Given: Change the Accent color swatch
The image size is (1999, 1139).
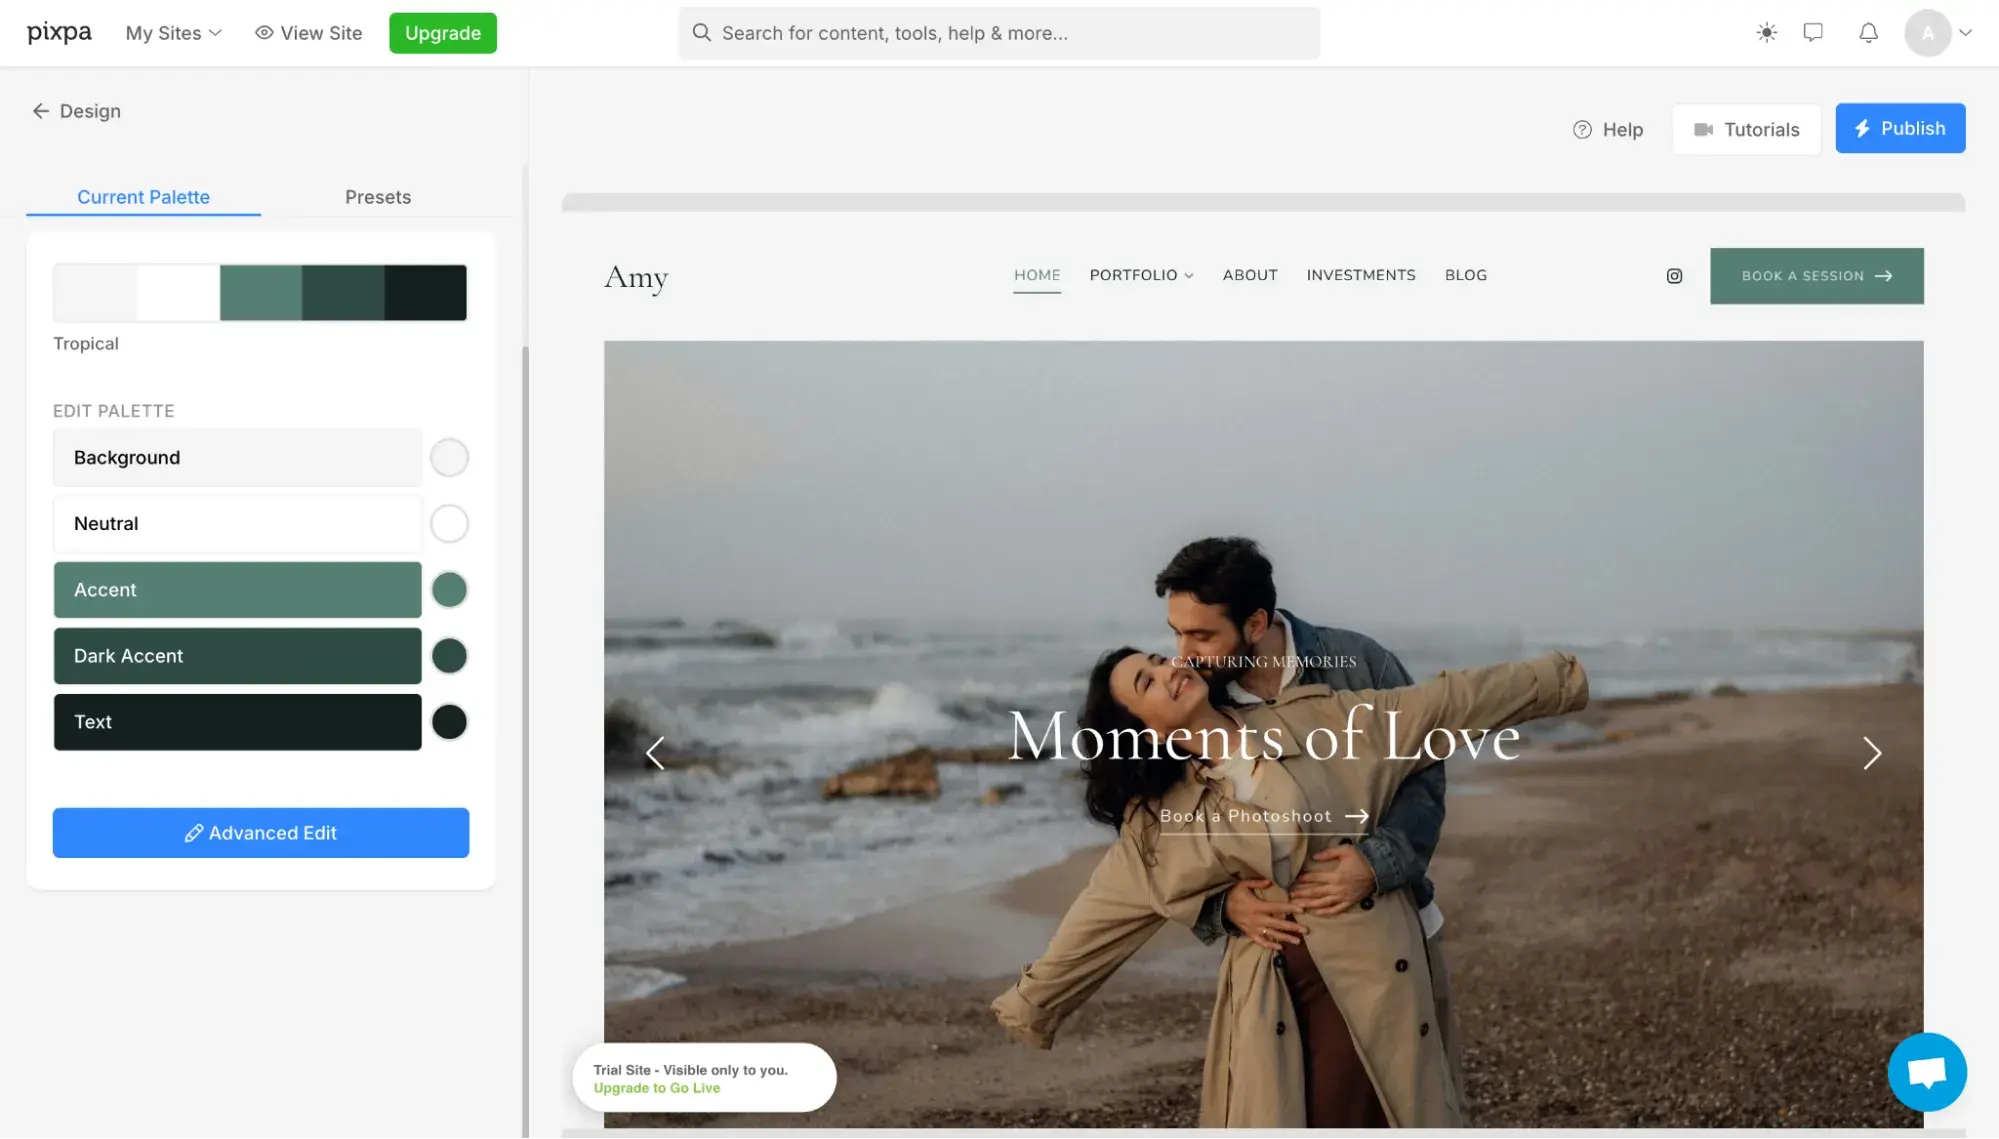Looking at the screenshot, I should pyautogui.click(x=449, y=590).
